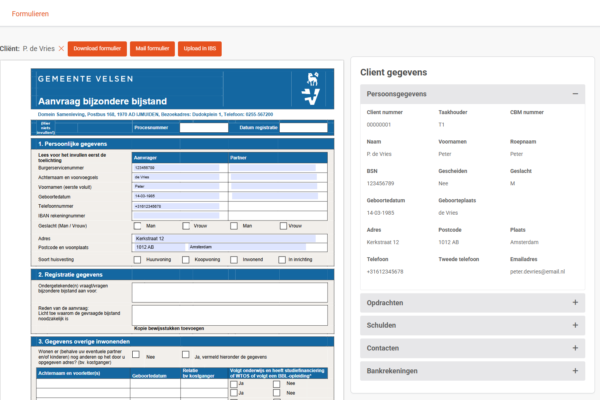600x400 pixels.
Task: Click the section header 3. Gegevens overige inwonenden
Action: 183,341
